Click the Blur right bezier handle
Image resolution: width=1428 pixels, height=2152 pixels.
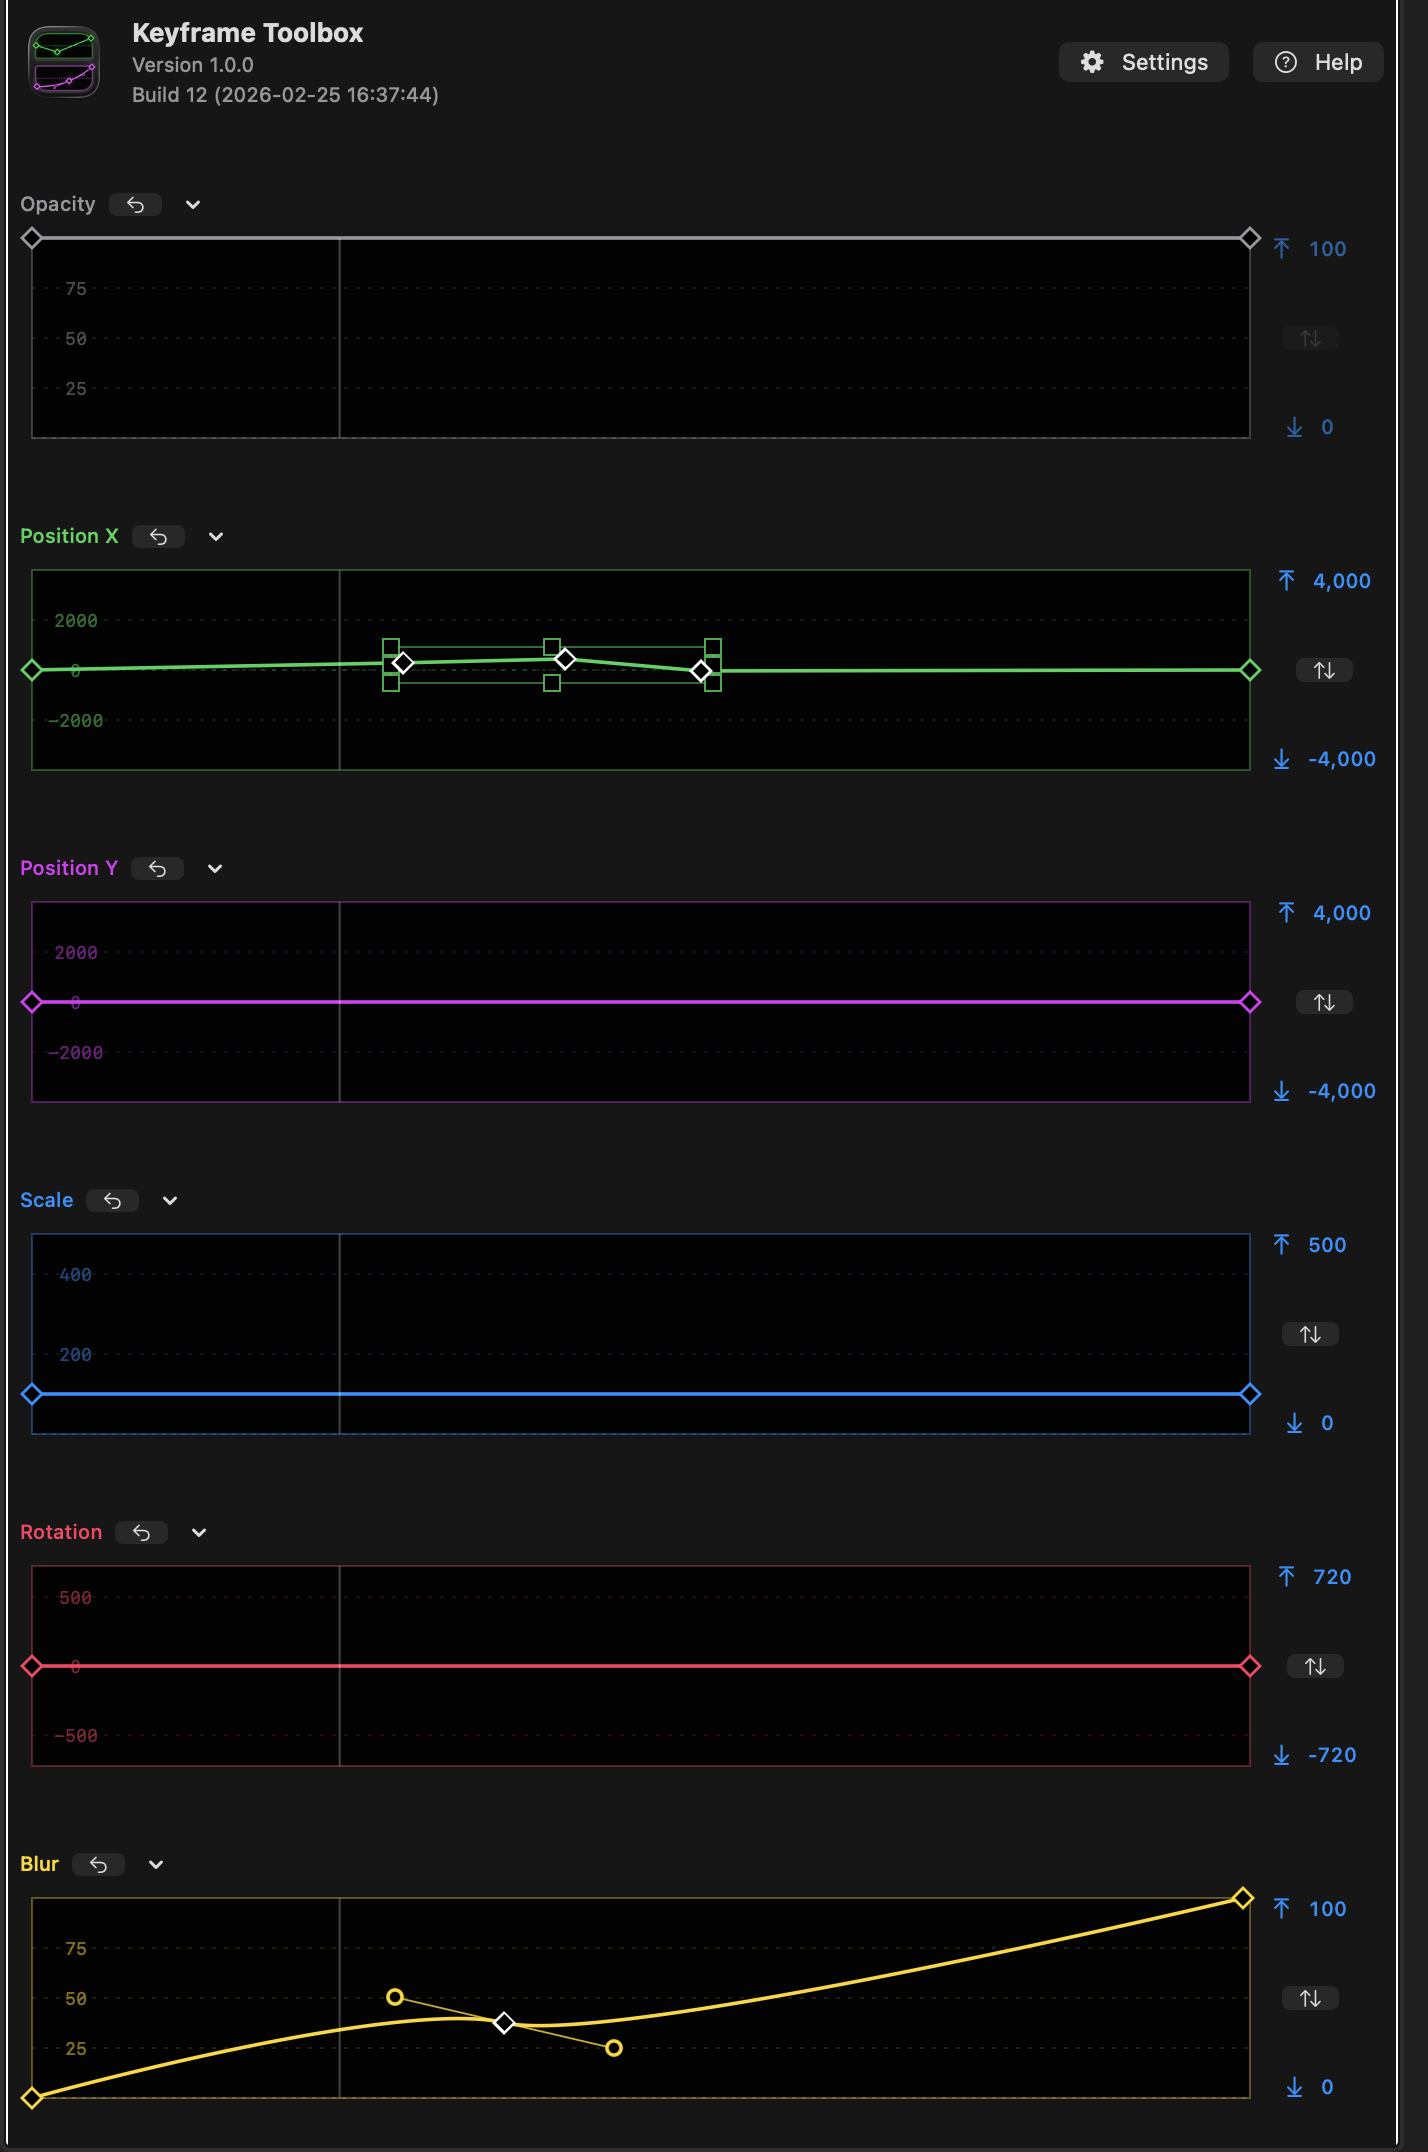(x=614, y=2048)
